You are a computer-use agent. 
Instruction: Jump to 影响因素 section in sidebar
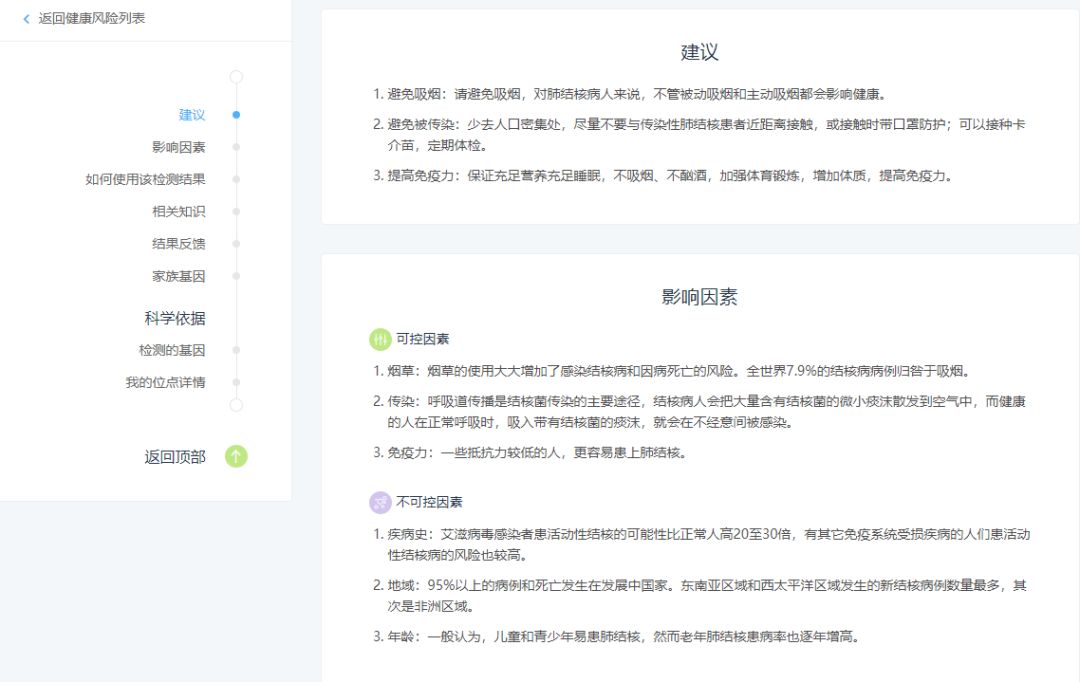[x=178, y=147]
